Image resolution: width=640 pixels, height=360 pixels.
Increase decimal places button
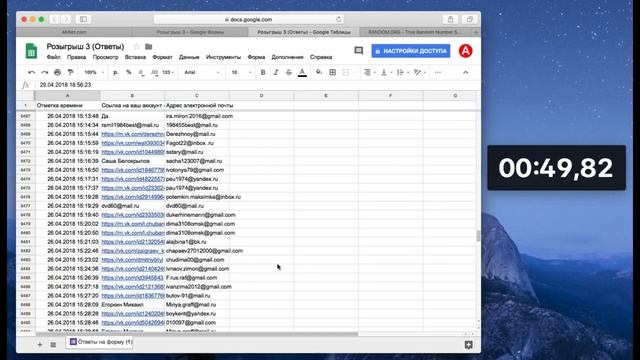click(x=154, y=72)
